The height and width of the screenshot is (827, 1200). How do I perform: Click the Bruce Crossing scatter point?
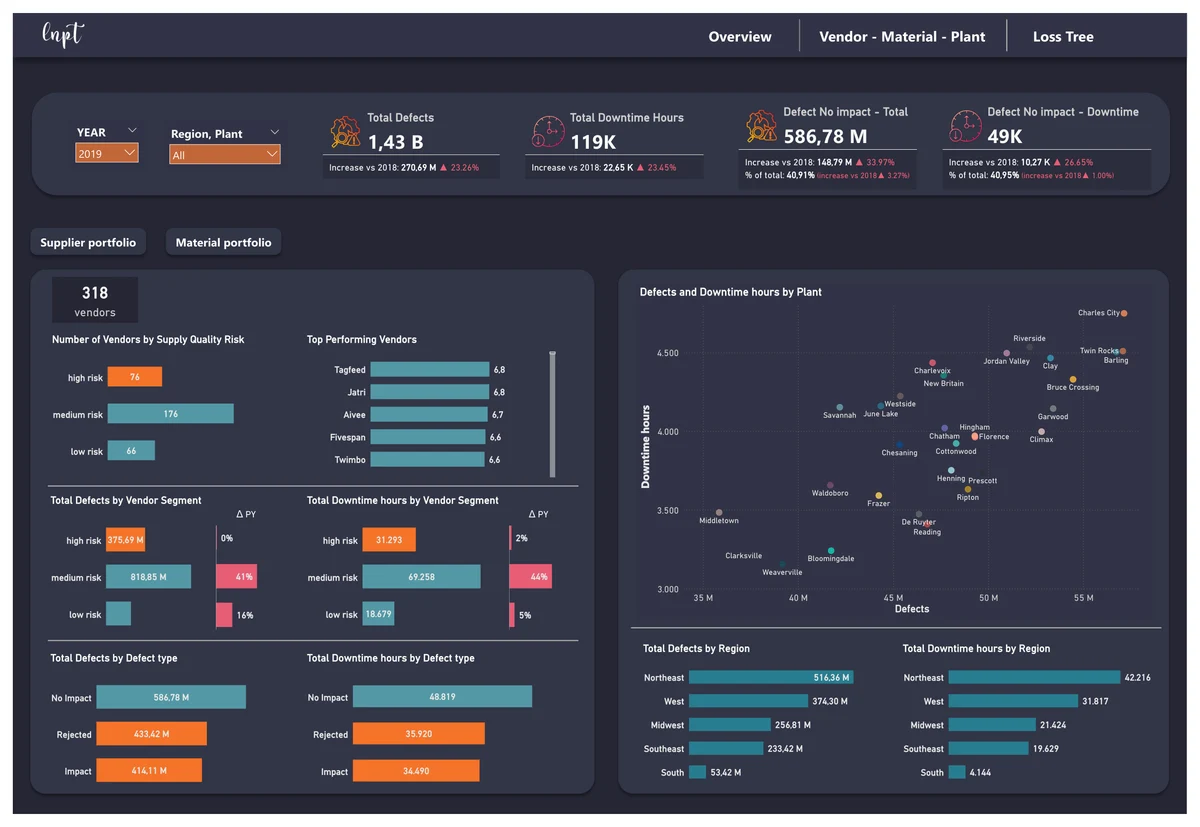[x=1073, y=379]
